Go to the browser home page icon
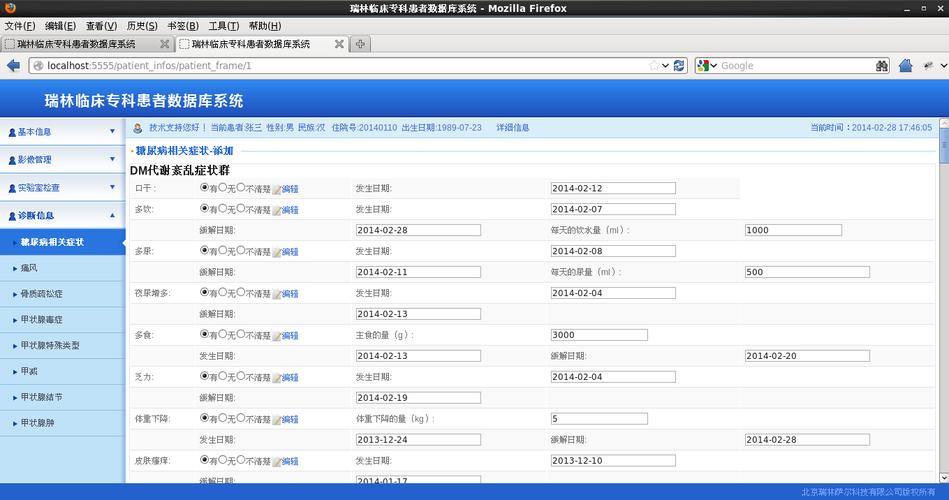 pos(905,65)
